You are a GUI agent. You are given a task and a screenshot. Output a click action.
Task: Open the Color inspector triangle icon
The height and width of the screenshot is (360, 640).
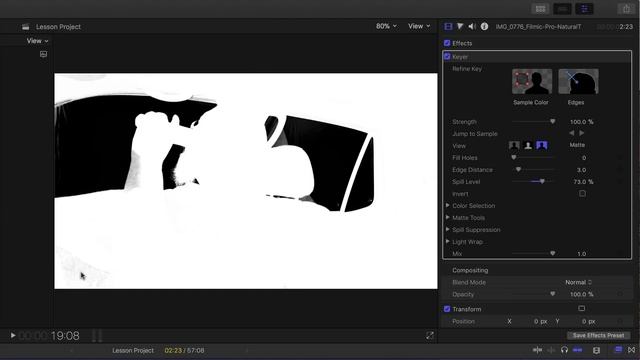pyautogui.click(x=460, y=27)
